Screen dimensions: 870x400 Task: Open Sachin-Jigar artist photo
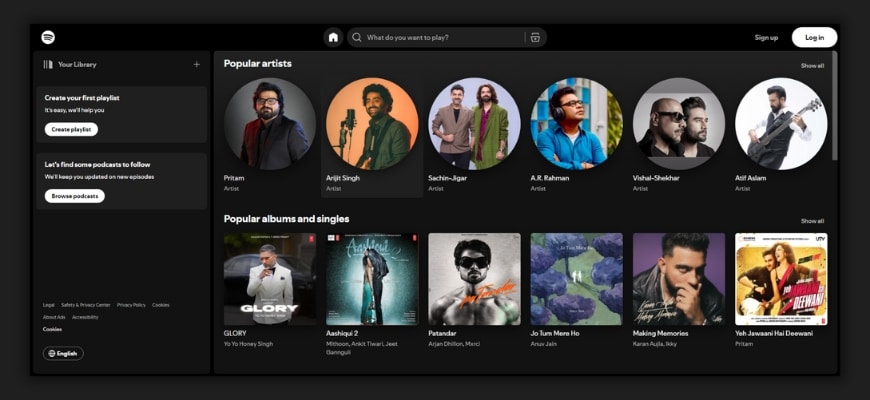pyautogui.click(x=474, y=124)
